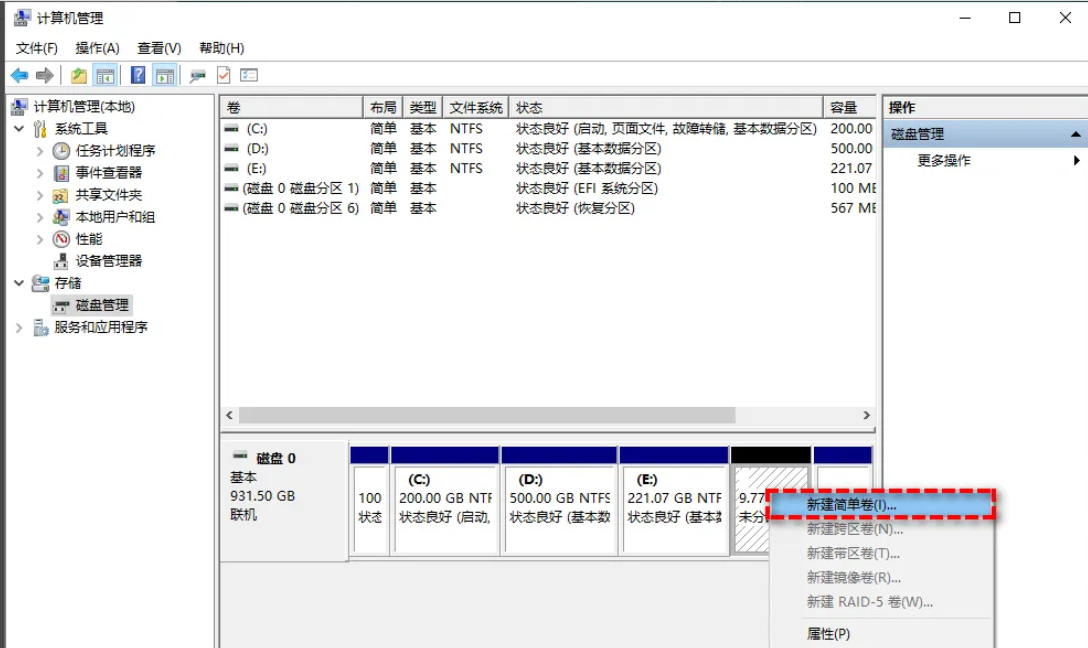Click the toolbar icon after the checkmark
Screen dimensions: 1088x648
[249, 75]
